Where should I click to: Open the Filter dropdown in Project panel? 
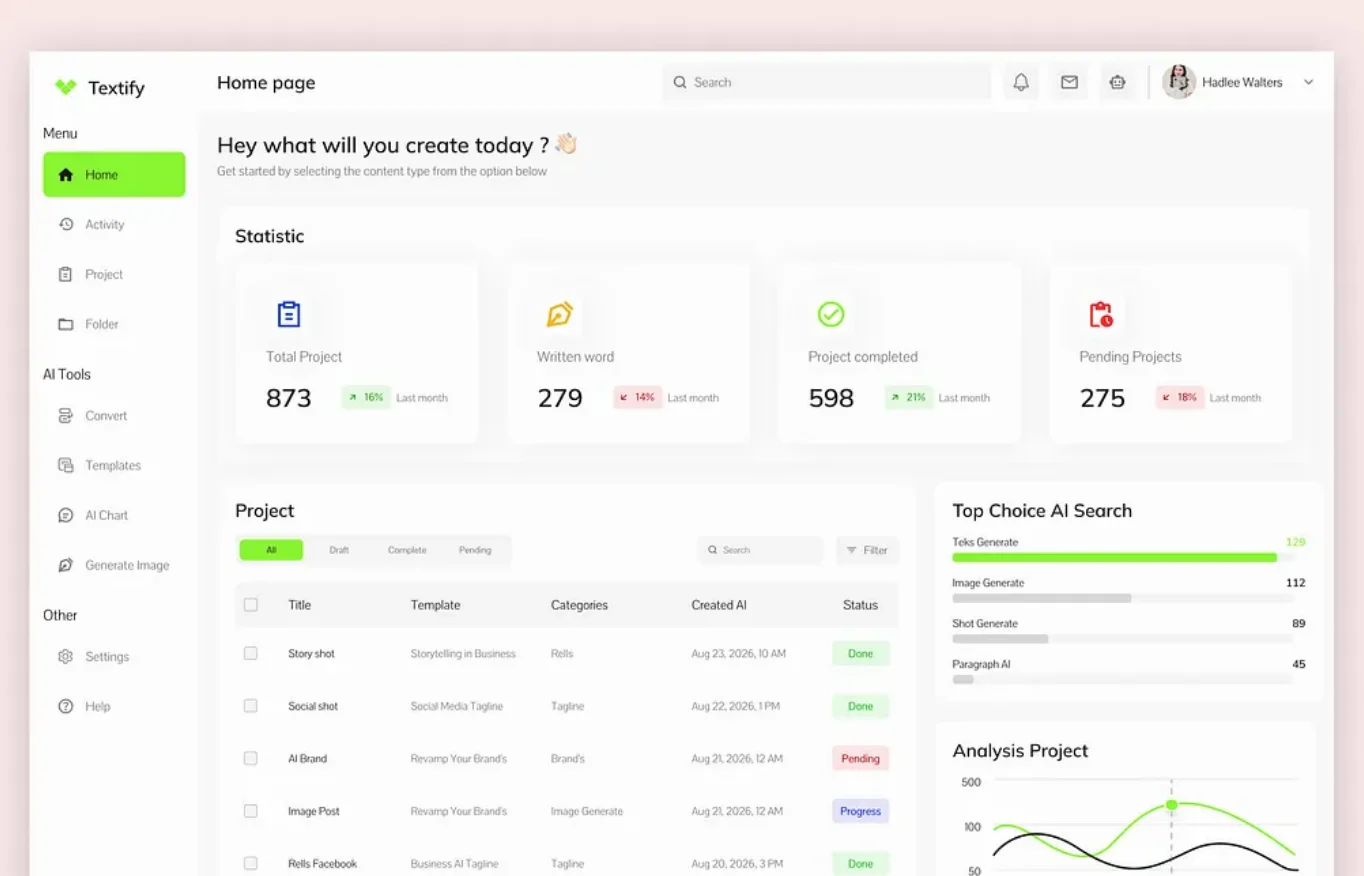coord(867,550)
